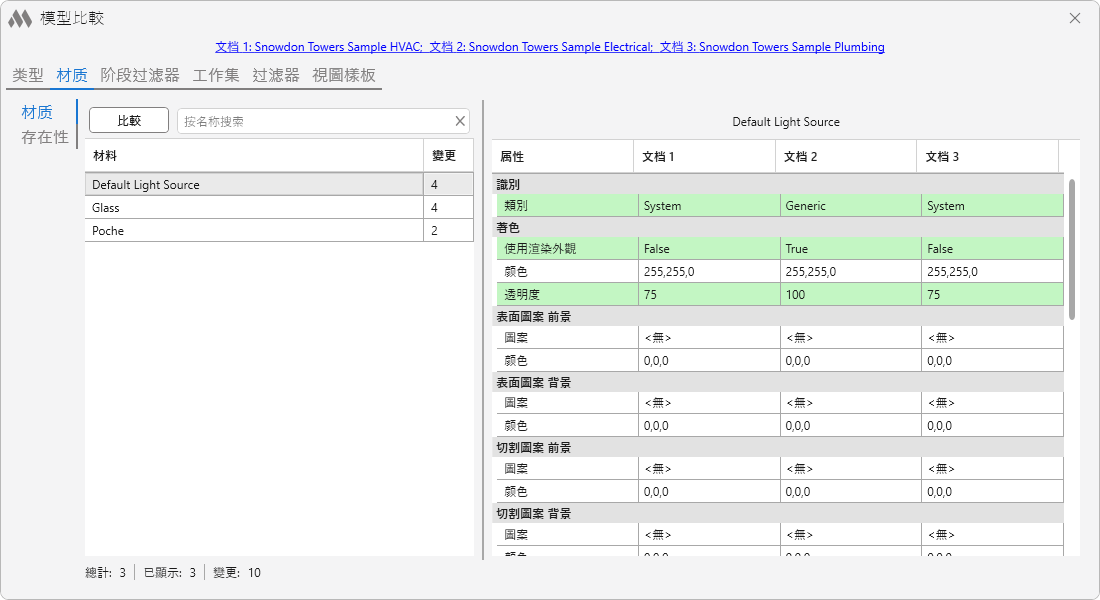Switch to the 过滤器 tab
The image size is (1100, 600).
(276, 75)
